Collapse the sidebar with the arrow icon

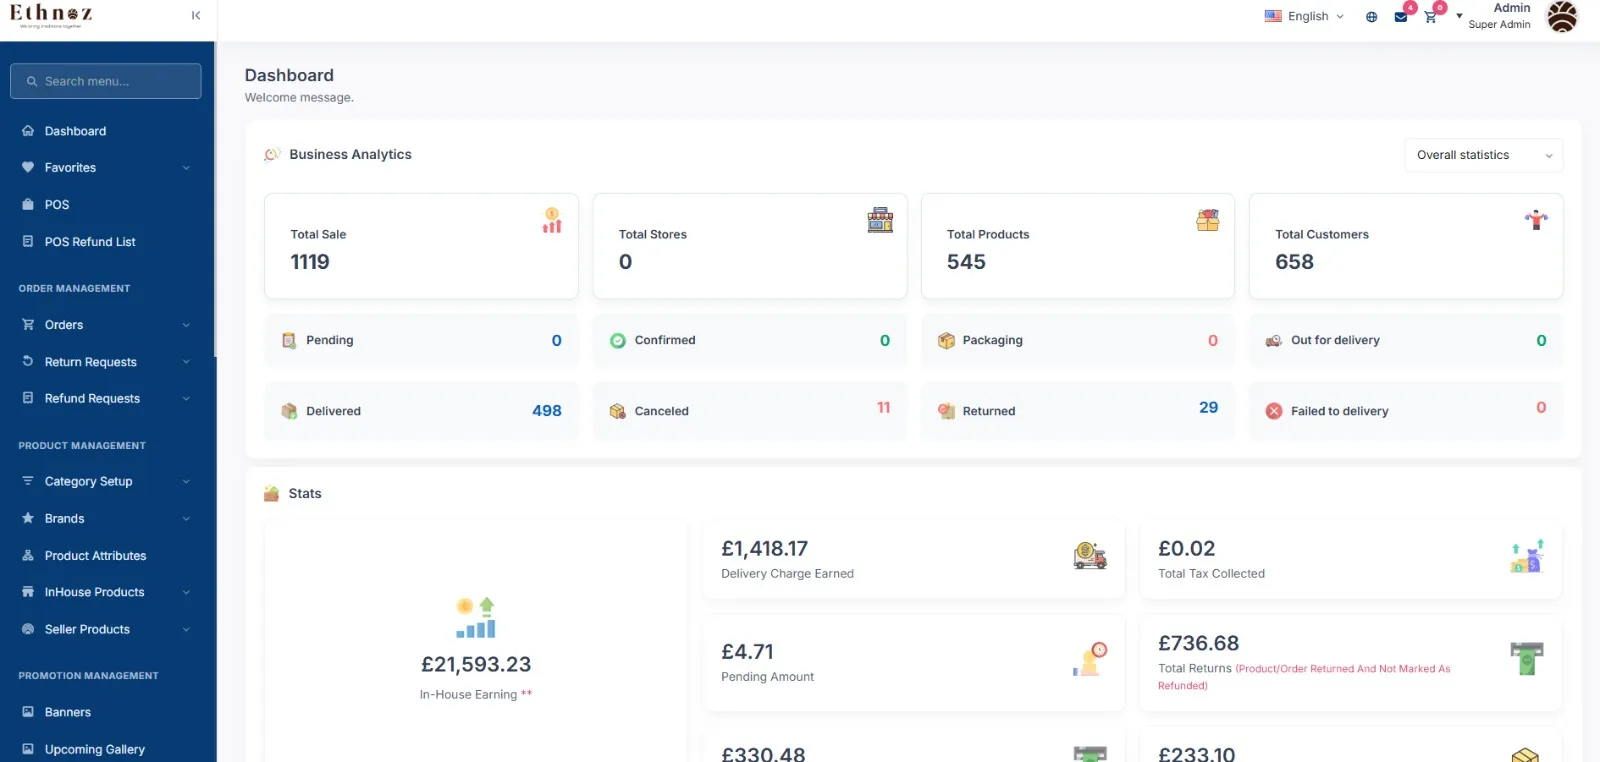click(196, 15)
